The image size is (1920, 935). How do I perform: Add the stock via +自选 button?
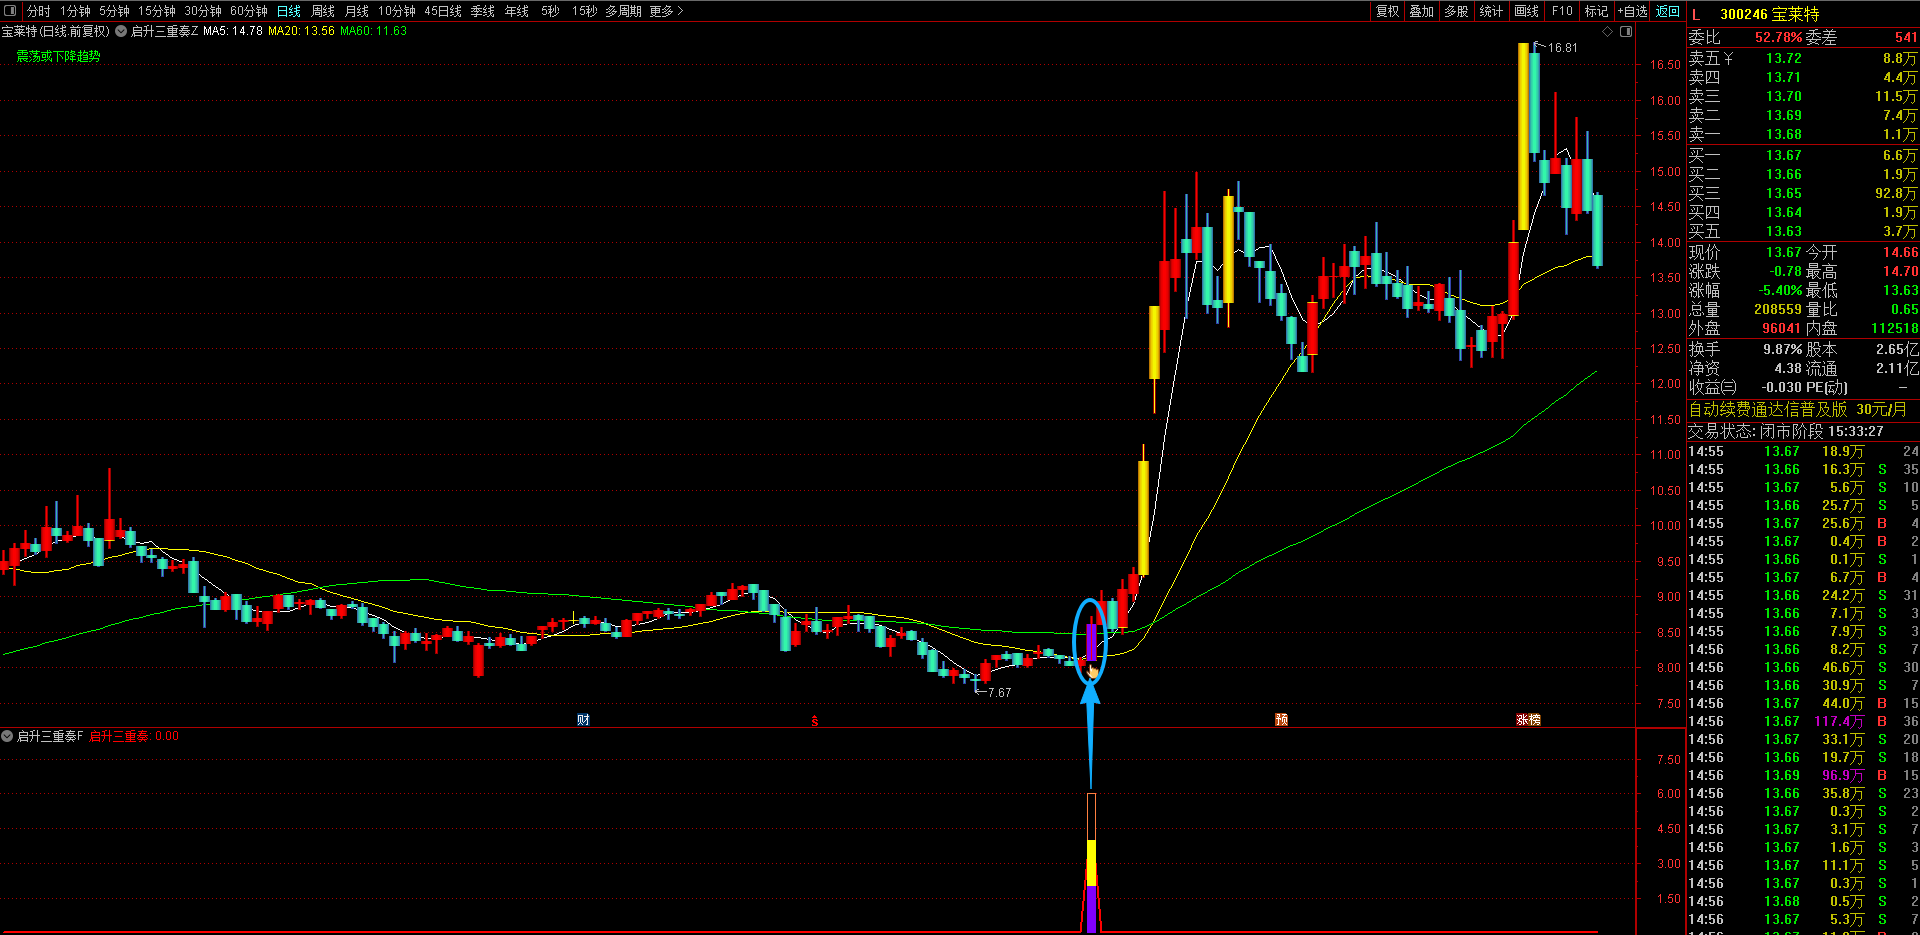(x=1633, y=11)
